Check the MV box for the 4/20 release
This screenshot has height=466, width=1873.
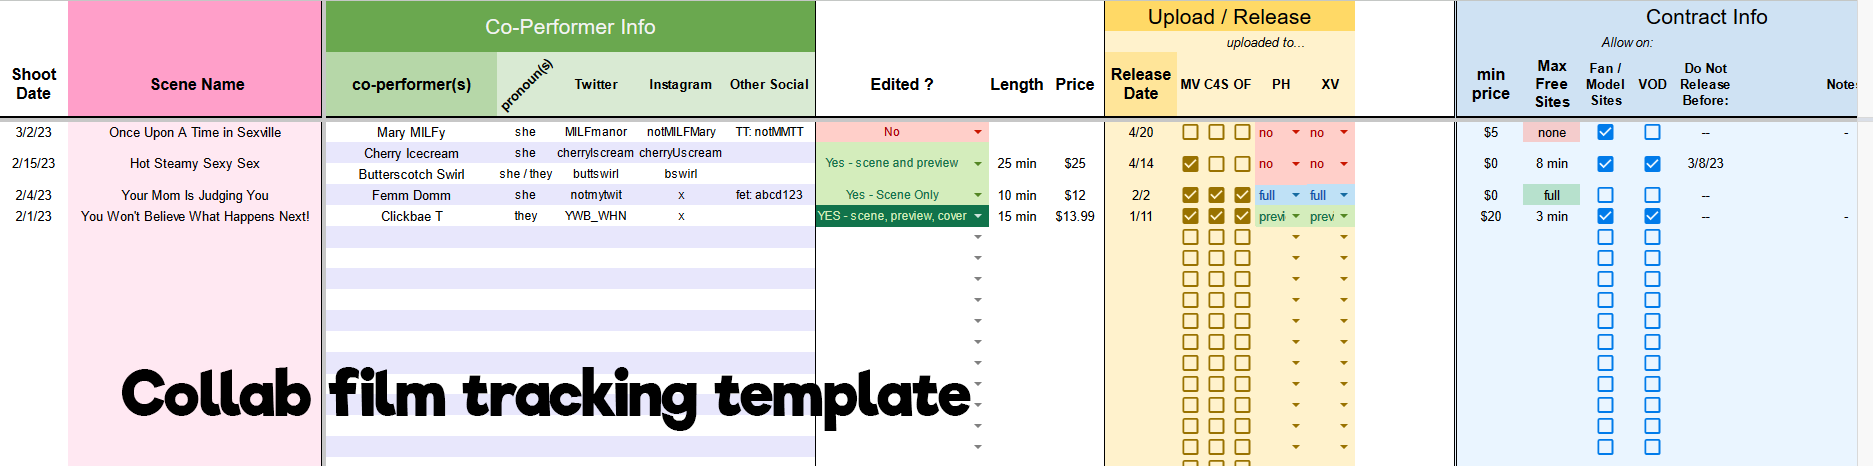tap(1190, 132)
